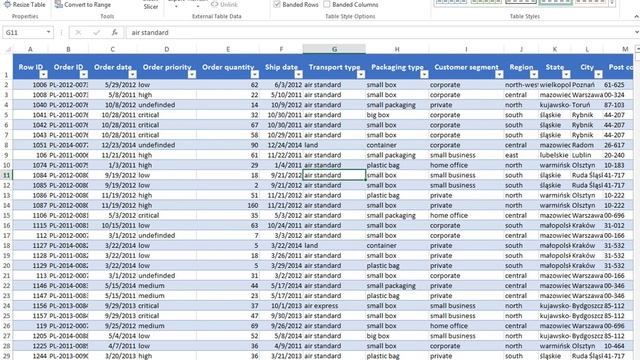The width and height of the screenshot is (640, 360).
Task: Open the Ship date filter dropdown
Action: click(x=298, y=74)
